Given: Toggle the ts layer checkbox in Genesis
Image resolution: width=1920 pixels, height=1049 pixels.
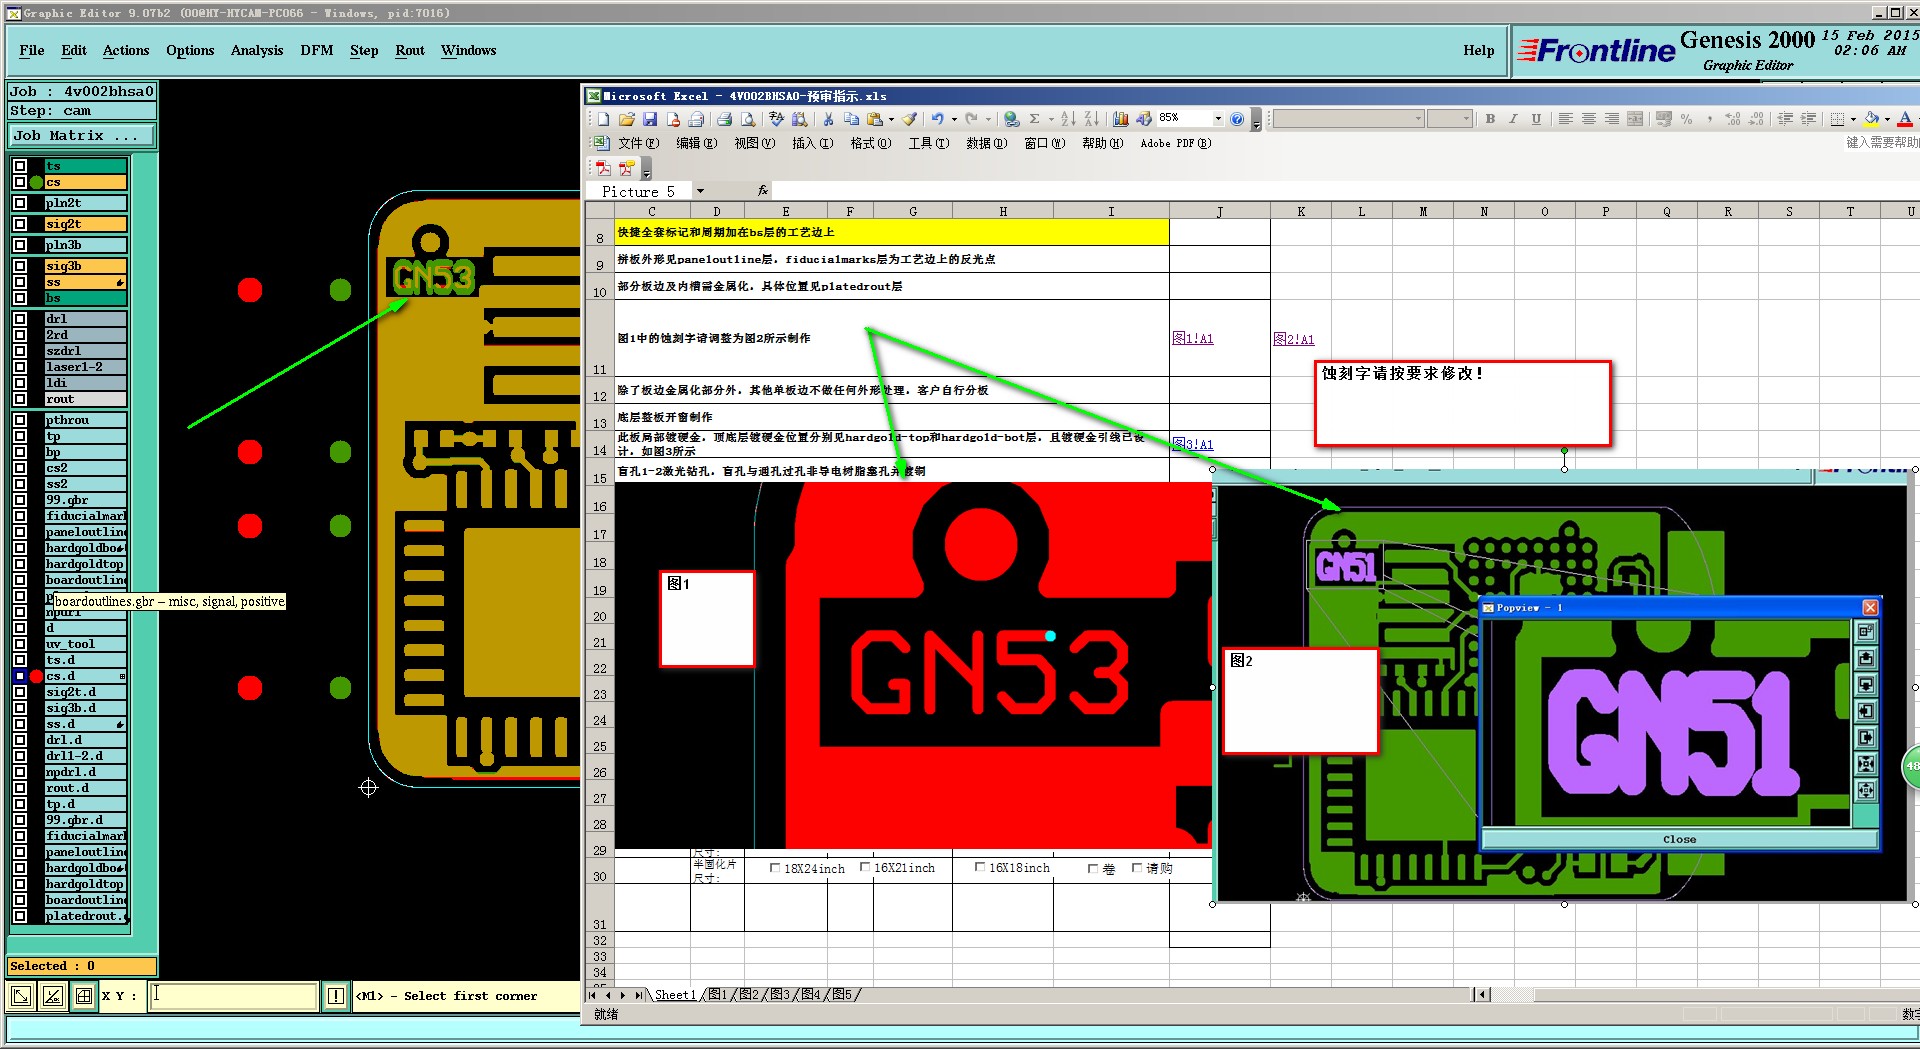Looking at the screenshot, I should click(19, 166).
